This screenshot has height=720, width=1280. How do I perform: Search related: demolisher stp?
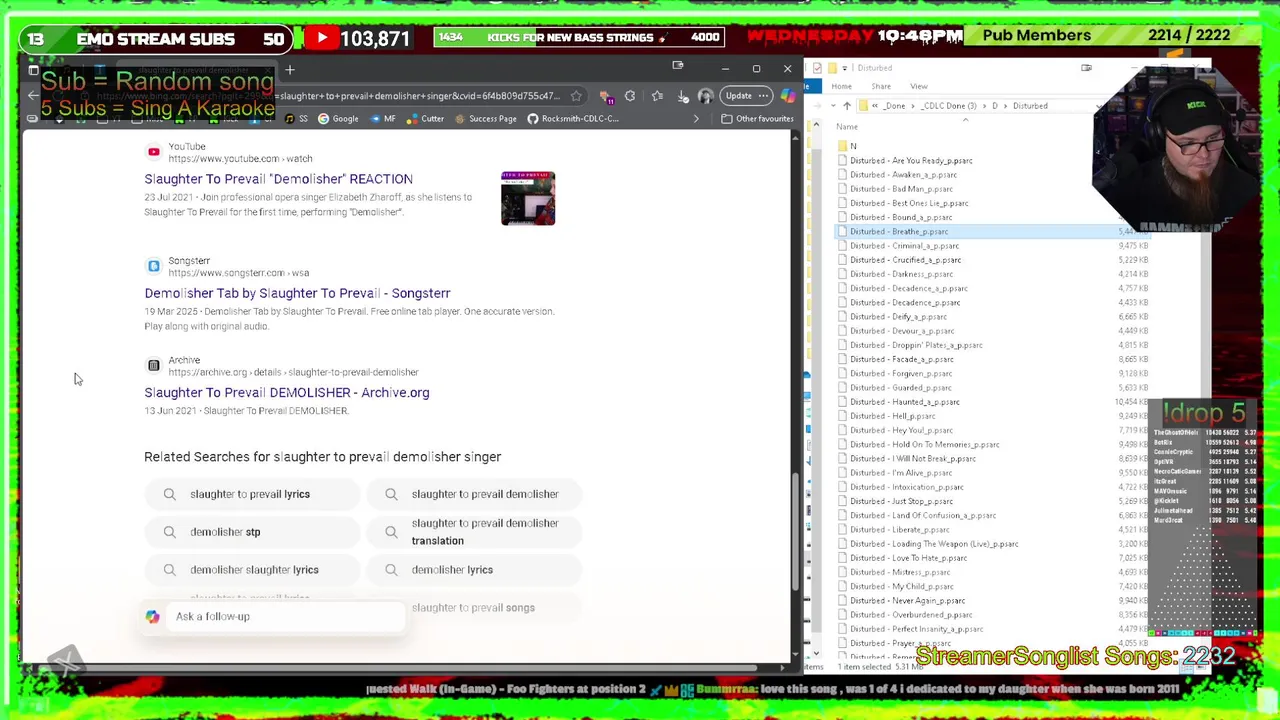[251, 532]
